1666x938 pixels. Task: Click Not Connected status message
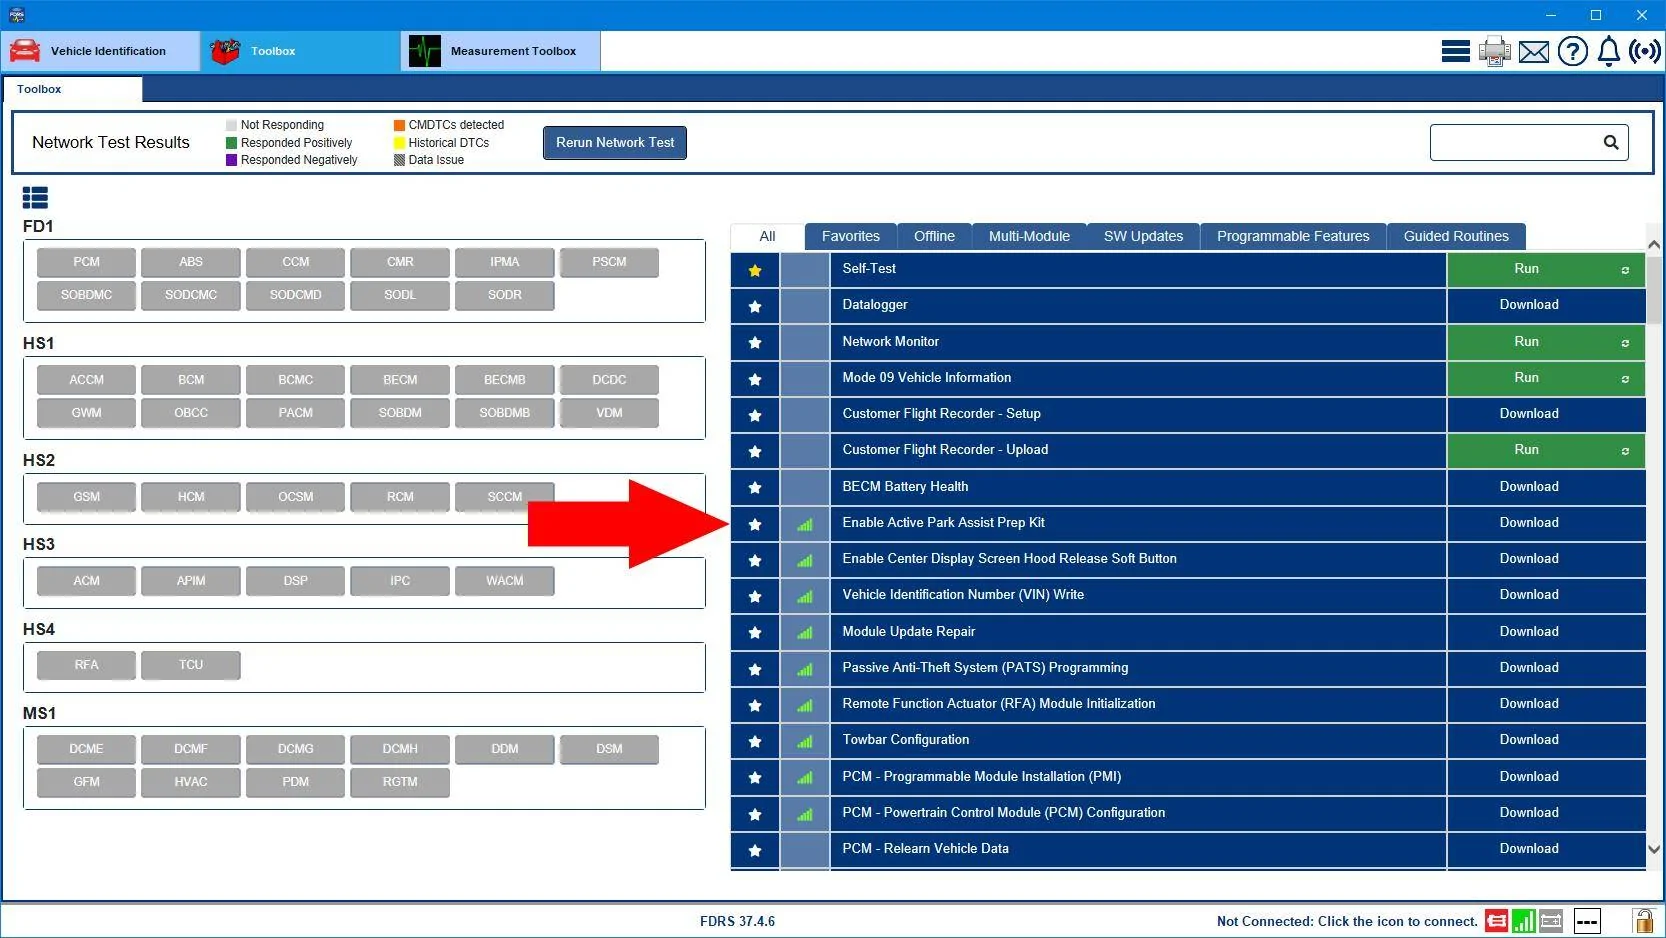point(1347,922)
